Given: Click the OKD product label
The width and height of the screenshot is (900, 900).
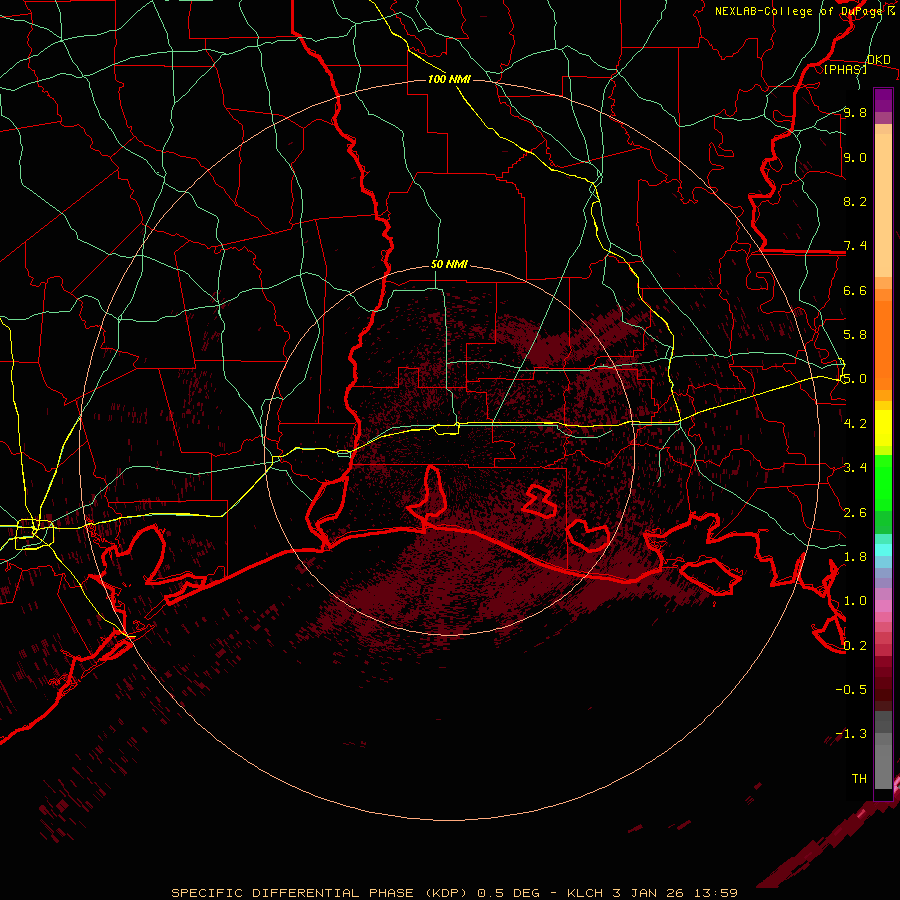Looking at the screenshot, I should 879,60.
